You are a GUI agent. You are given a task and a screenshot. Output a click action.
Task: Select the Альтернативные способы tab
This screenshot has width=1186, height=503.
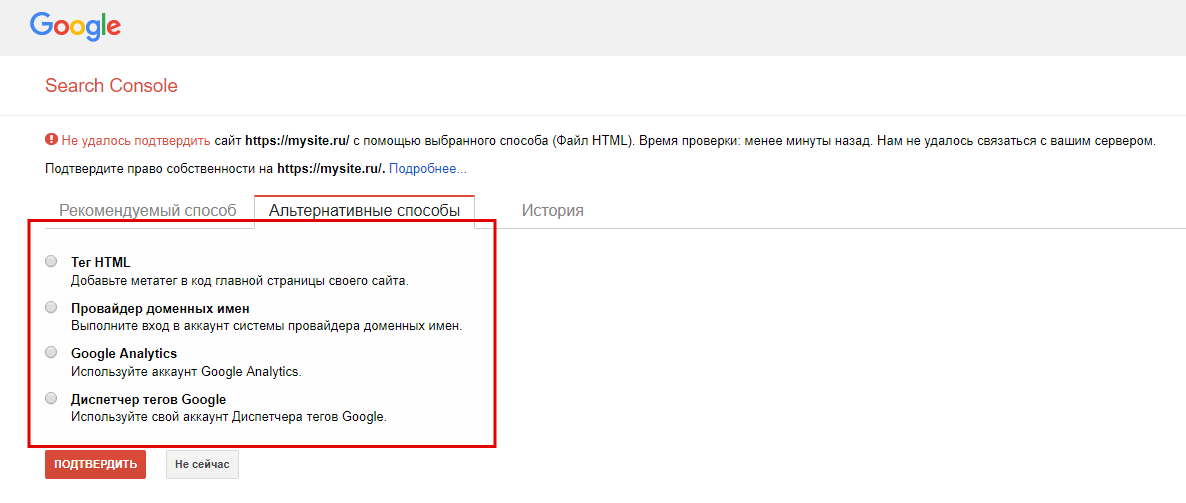coord(364,211)
